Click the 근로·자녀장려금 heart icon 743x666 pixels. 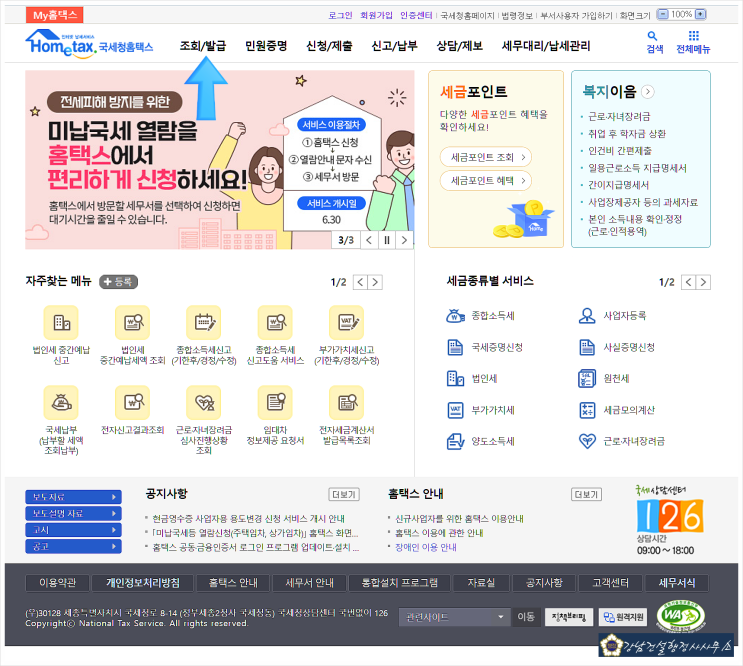click(x=587, y=441)
